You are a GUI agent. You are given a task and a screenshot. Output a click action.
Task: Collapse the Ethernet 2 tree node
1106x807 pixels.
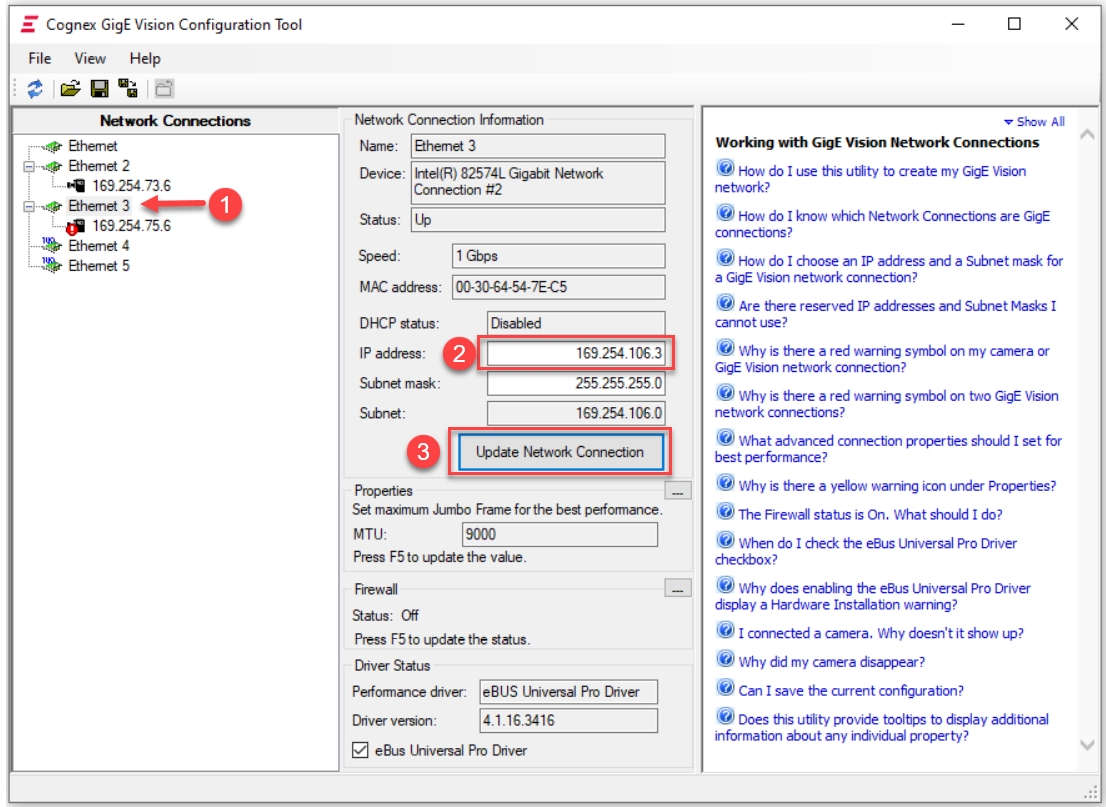click(x=29, y=166)
